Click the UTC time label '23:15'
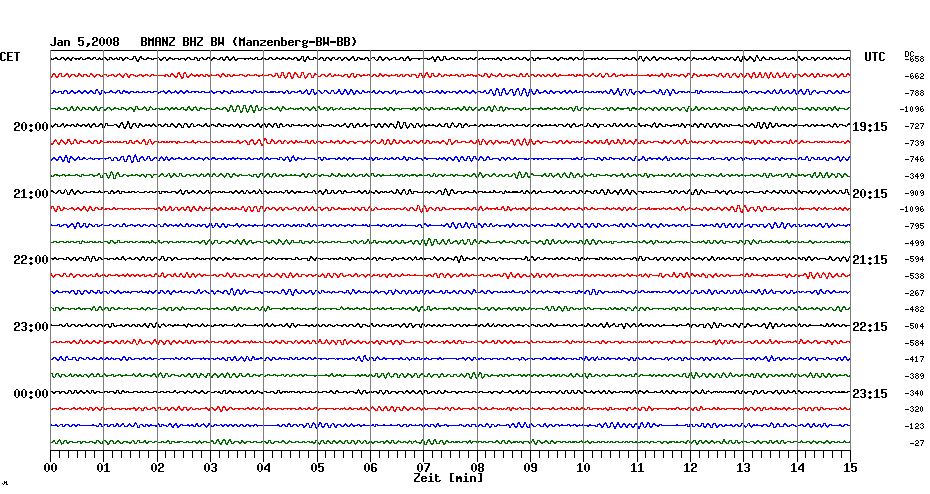 (x=870, y=394)
